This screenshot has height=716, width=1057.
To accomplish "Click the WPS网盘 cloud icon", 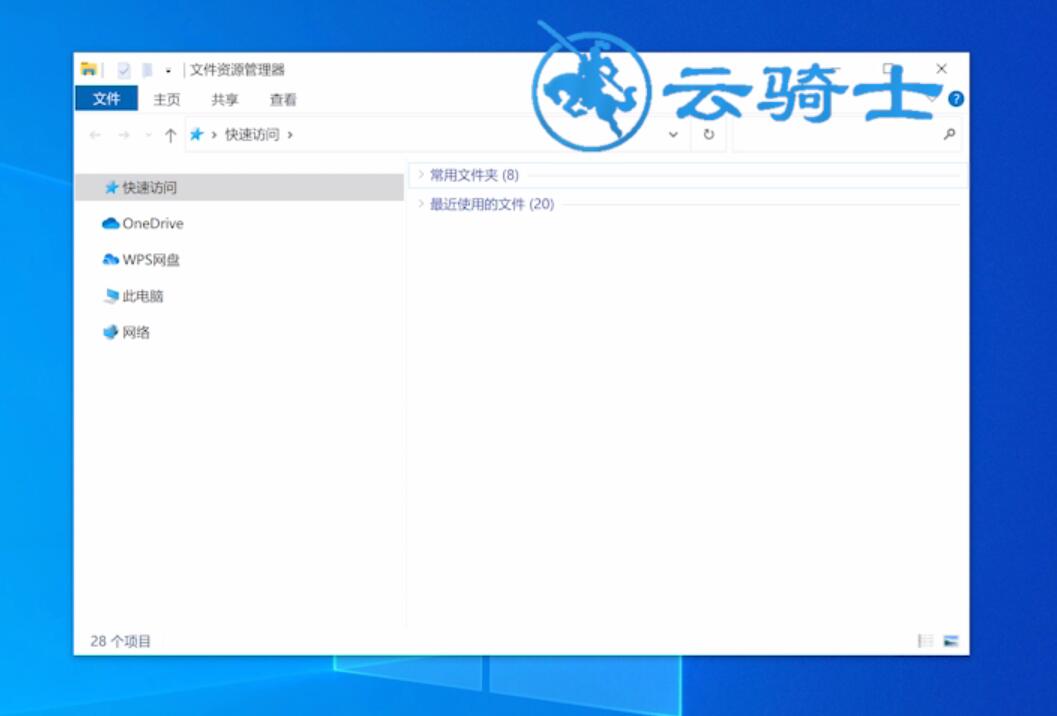I will click(x=111, y=260).
